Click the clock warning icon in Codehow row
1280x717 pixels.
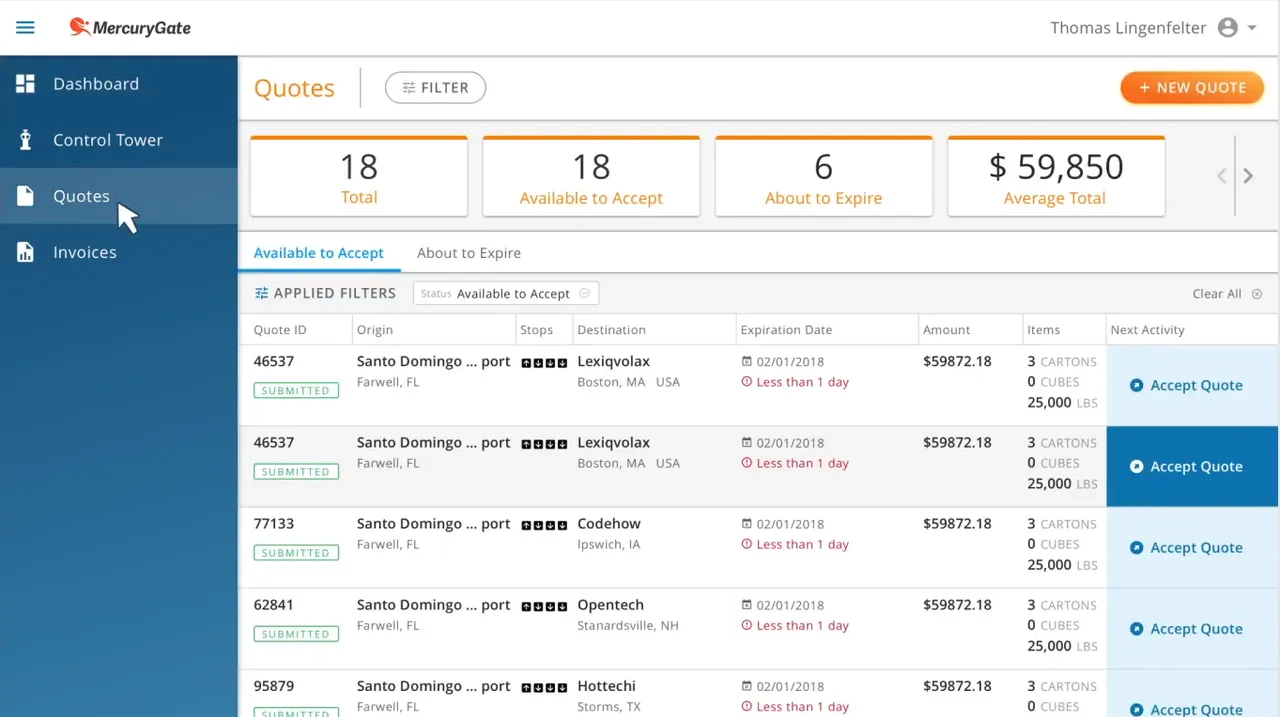[x=746, y=545]
